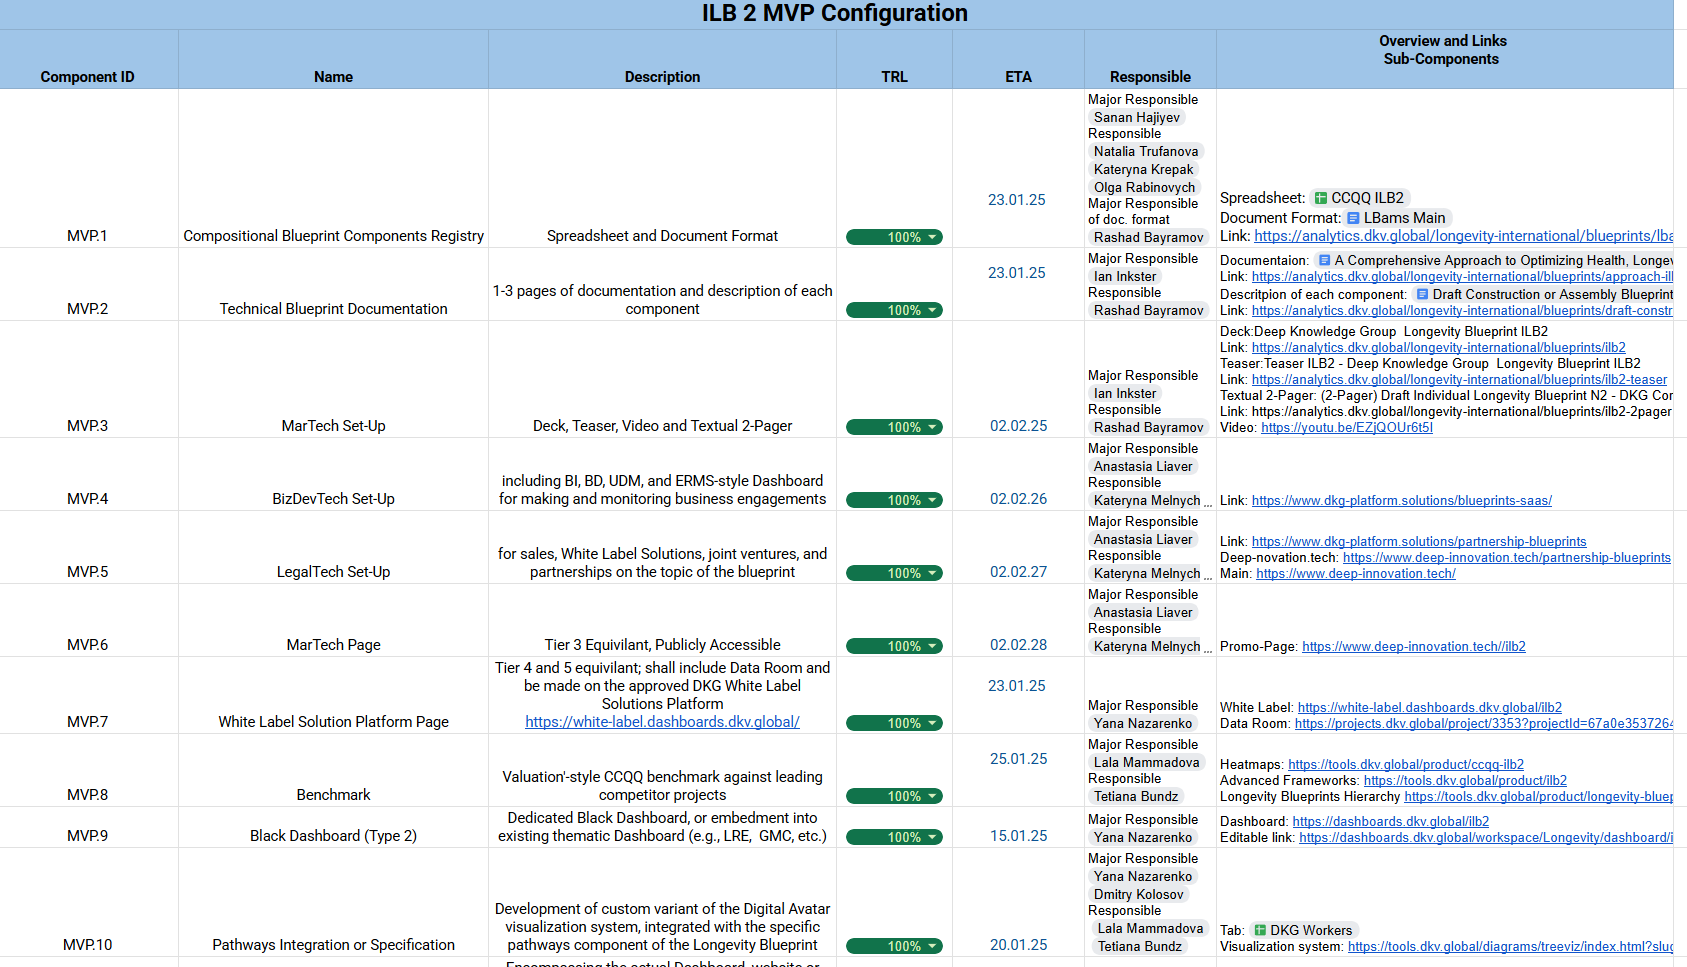Click the Sanan Hajiyev people chip

point(1136,118)
